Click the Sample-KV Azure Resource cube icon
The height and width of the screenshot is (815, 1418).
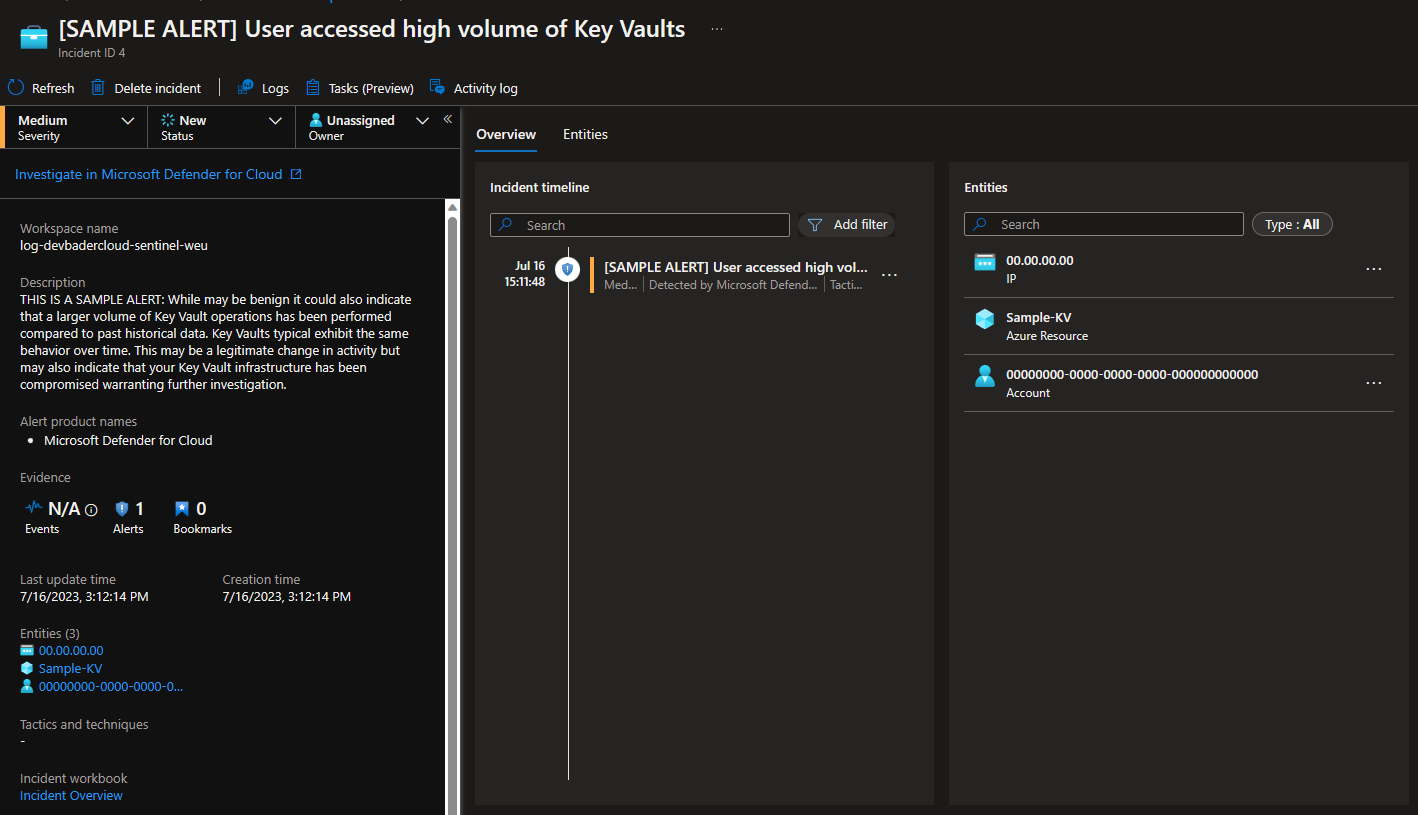(x=986, y=319)
